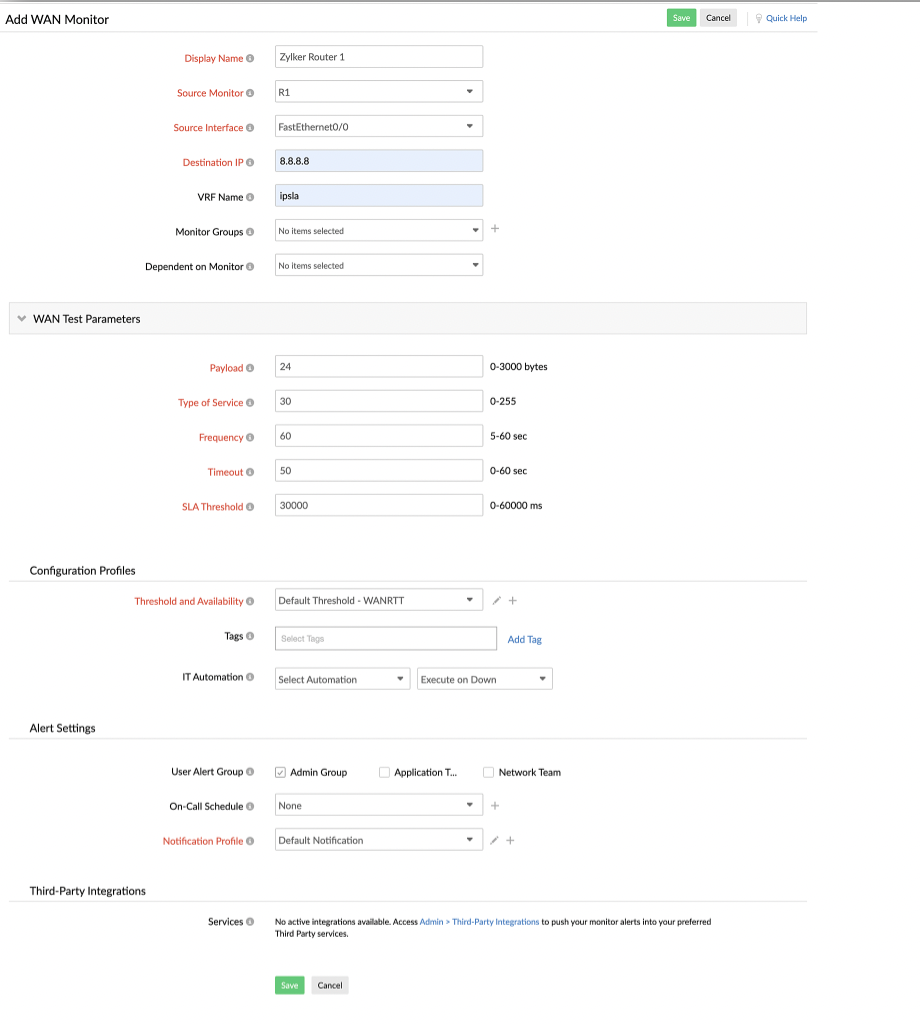Click the pencil icon to edit Notification Profile
The image size is (920, 1024).
coord(494,840)
